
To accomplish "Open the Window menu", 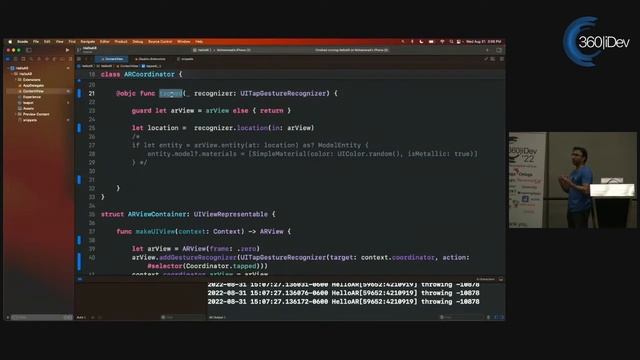I will point(184,42).
